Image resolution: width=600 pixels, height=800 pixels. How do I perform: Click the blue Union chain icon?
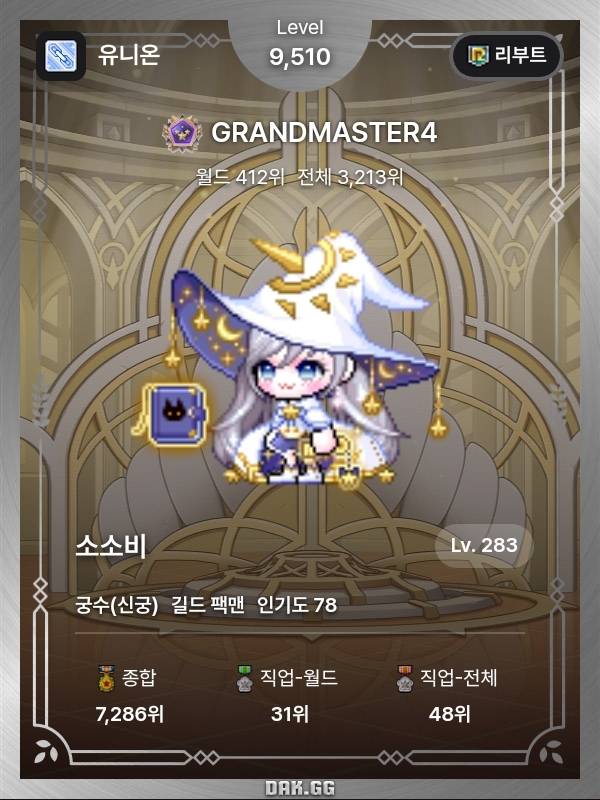pos(61,56)
